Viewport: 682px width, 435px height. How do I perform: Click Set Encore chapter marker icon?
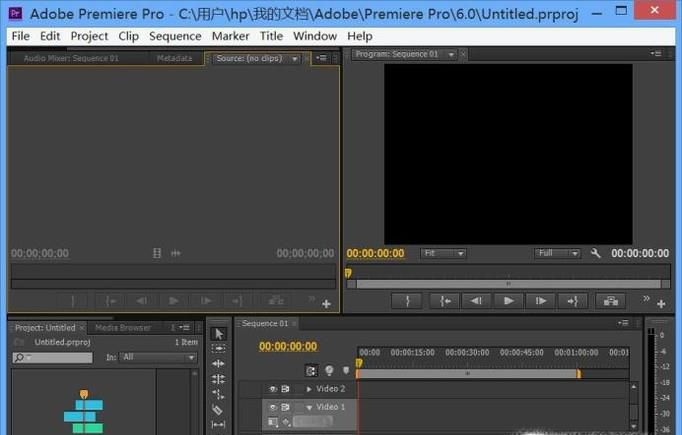point(329,370)
